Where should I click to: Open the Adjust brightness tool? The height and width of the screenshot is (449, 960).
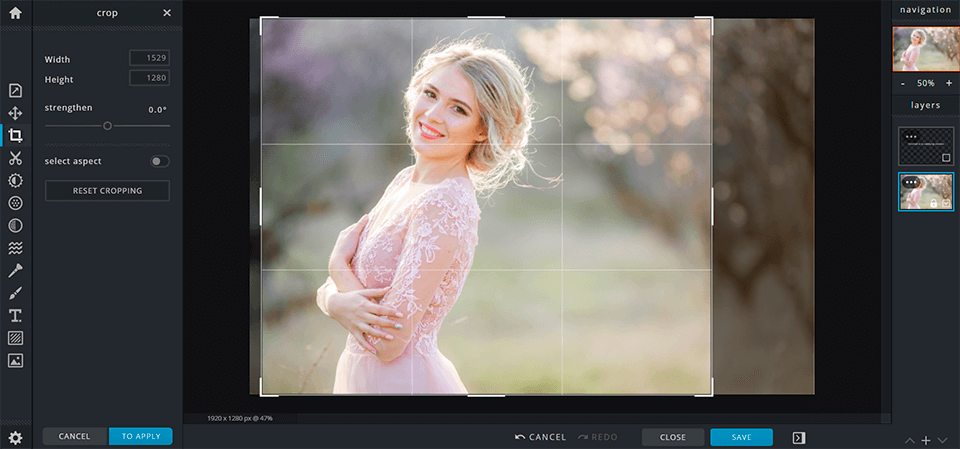point(15,180)
